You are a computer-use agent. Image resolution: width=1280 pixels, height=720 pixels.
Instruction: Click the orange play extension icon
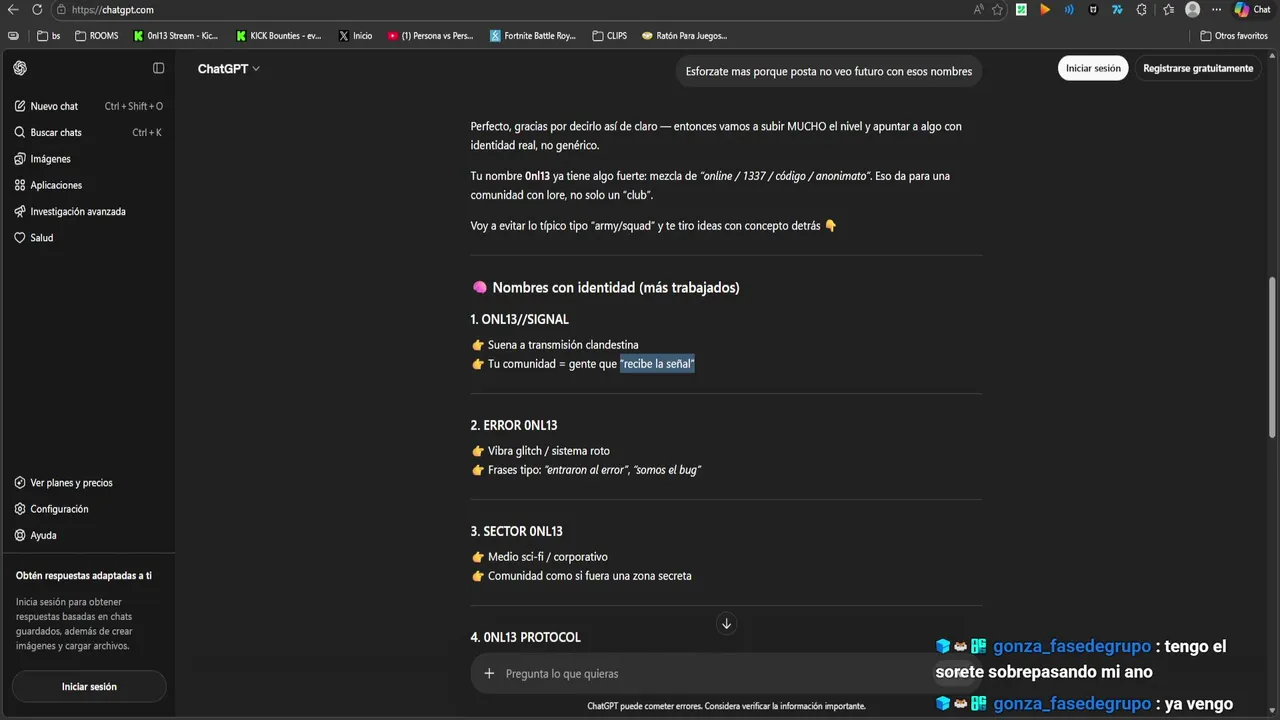click(x=1045, y=9)
